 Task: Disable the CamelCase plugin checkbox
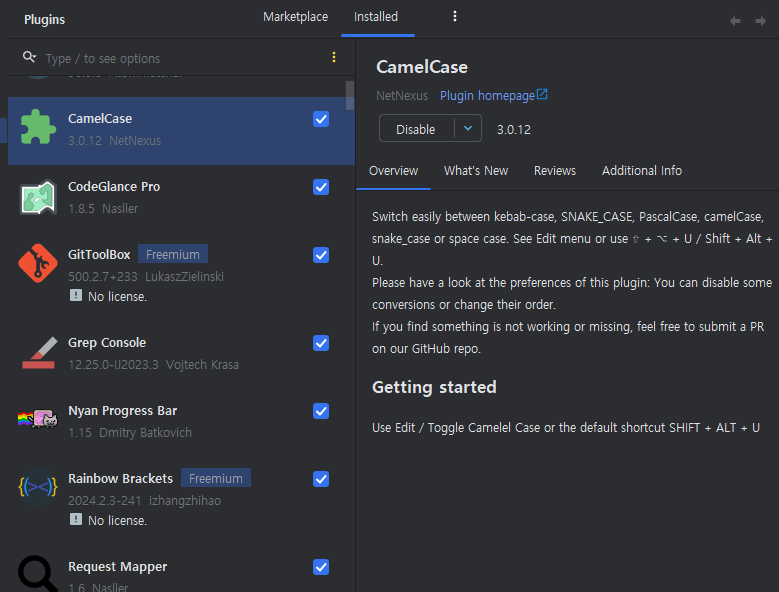click(321, 119)
